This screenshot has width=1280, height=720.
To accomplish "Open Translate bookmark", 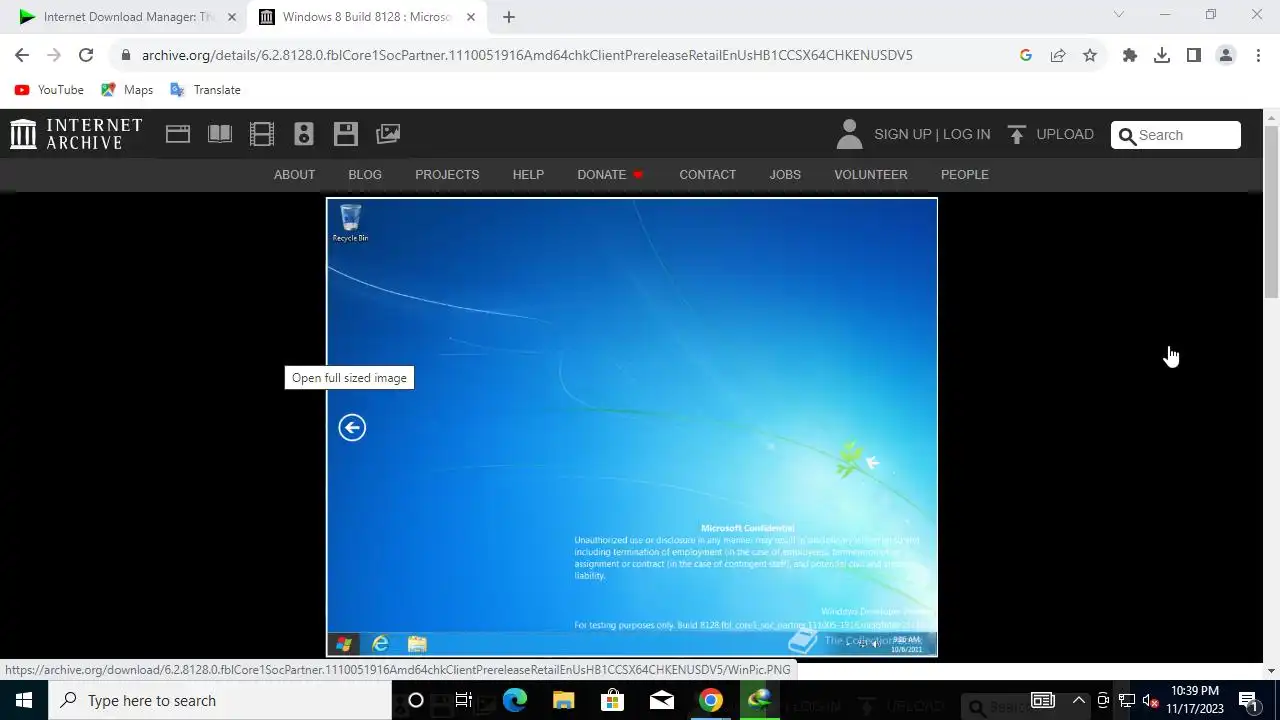I will tap(205, 90).
